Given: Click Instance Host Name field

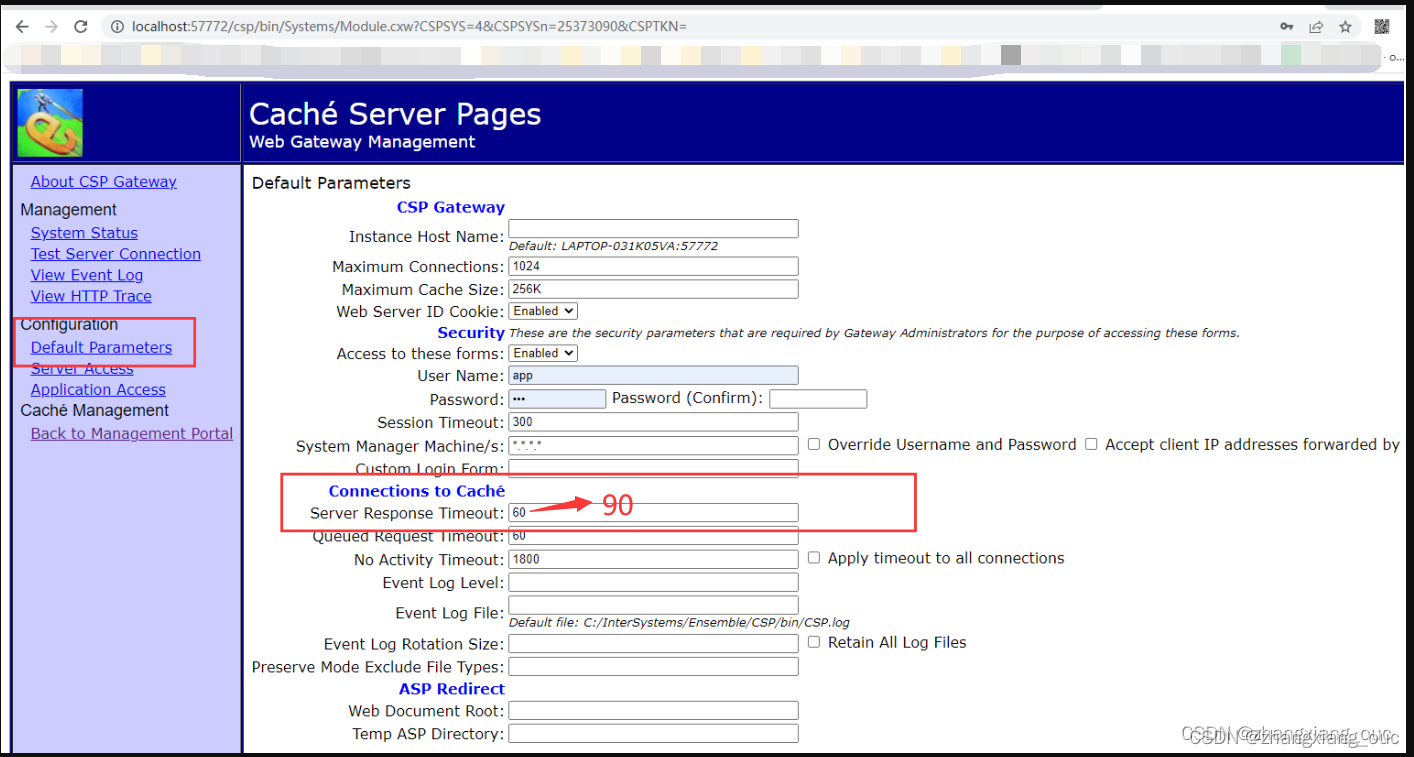Looking at the screenshot, I should coord(653,229).
